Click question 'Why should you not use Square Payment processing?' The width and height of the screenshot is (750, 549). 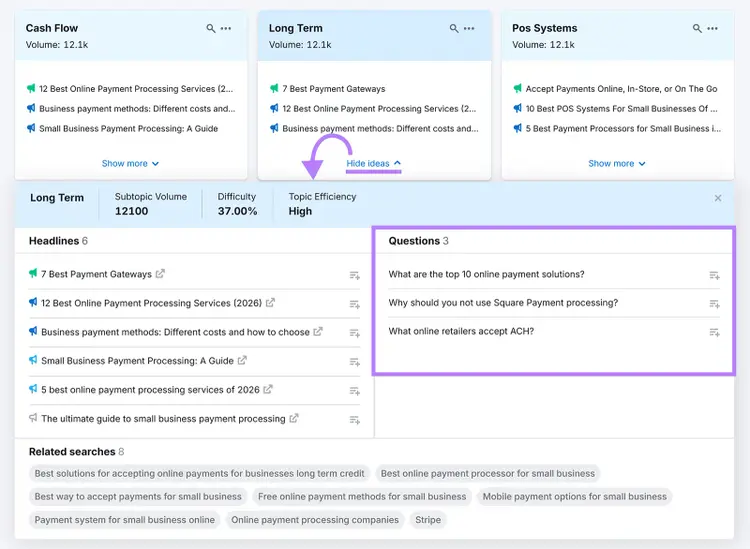[503, 303]
